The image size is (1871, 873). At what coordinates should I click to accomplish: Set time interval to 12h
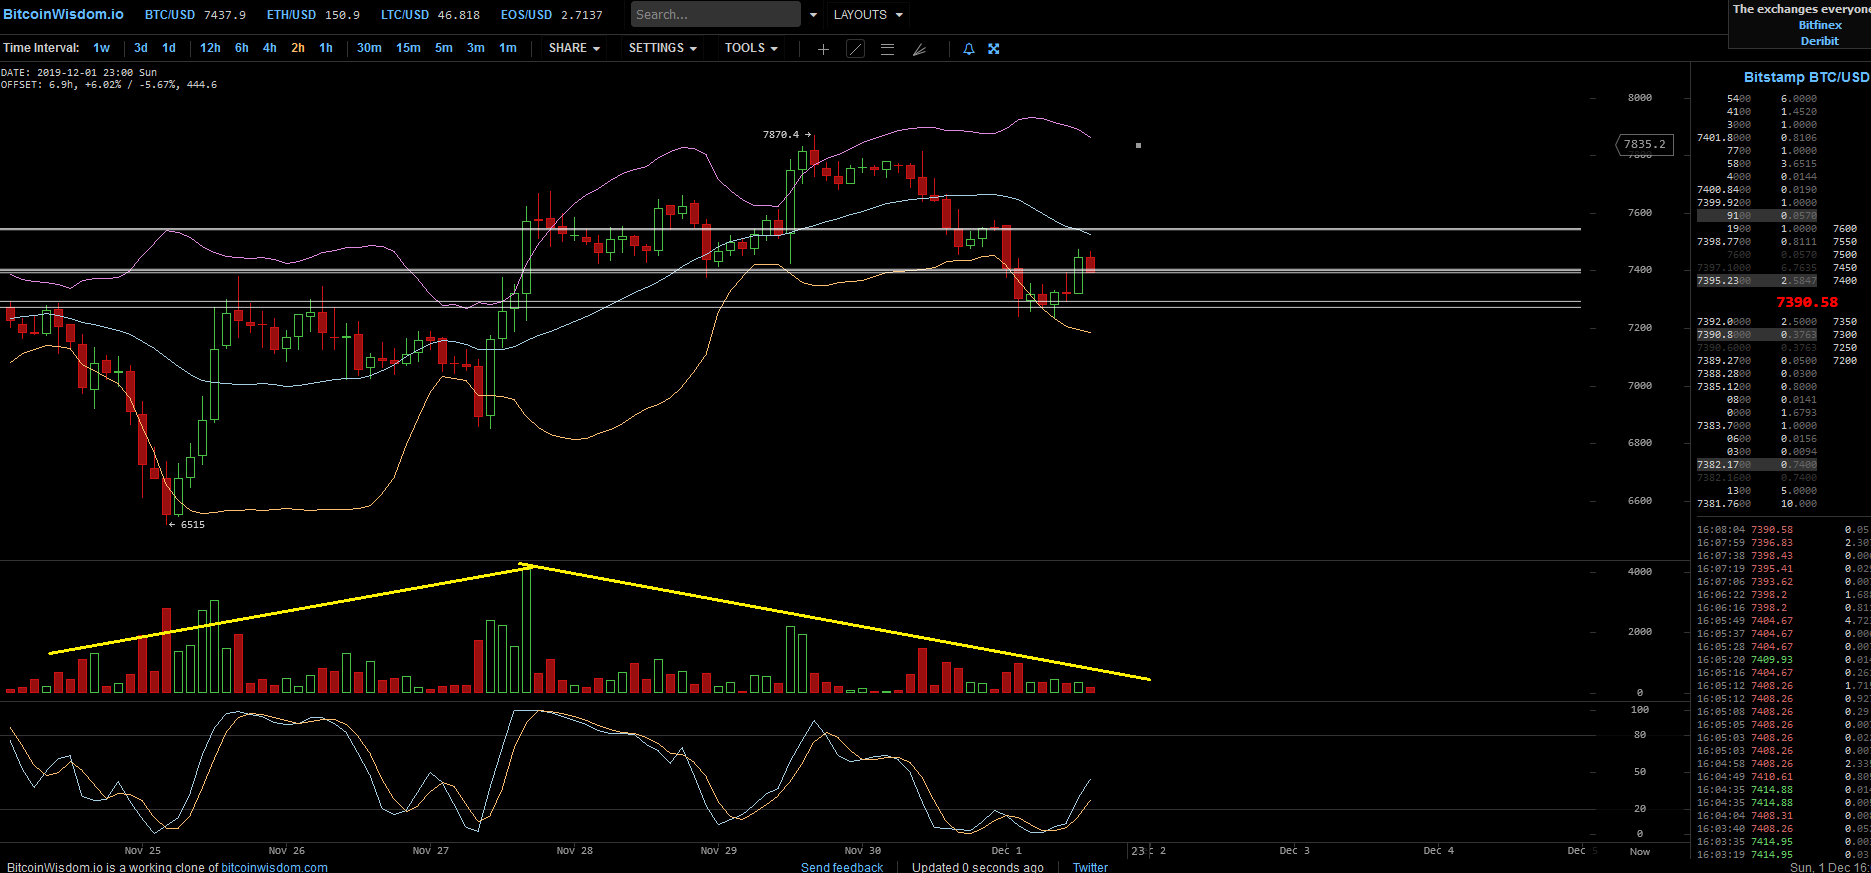(210, 48)
